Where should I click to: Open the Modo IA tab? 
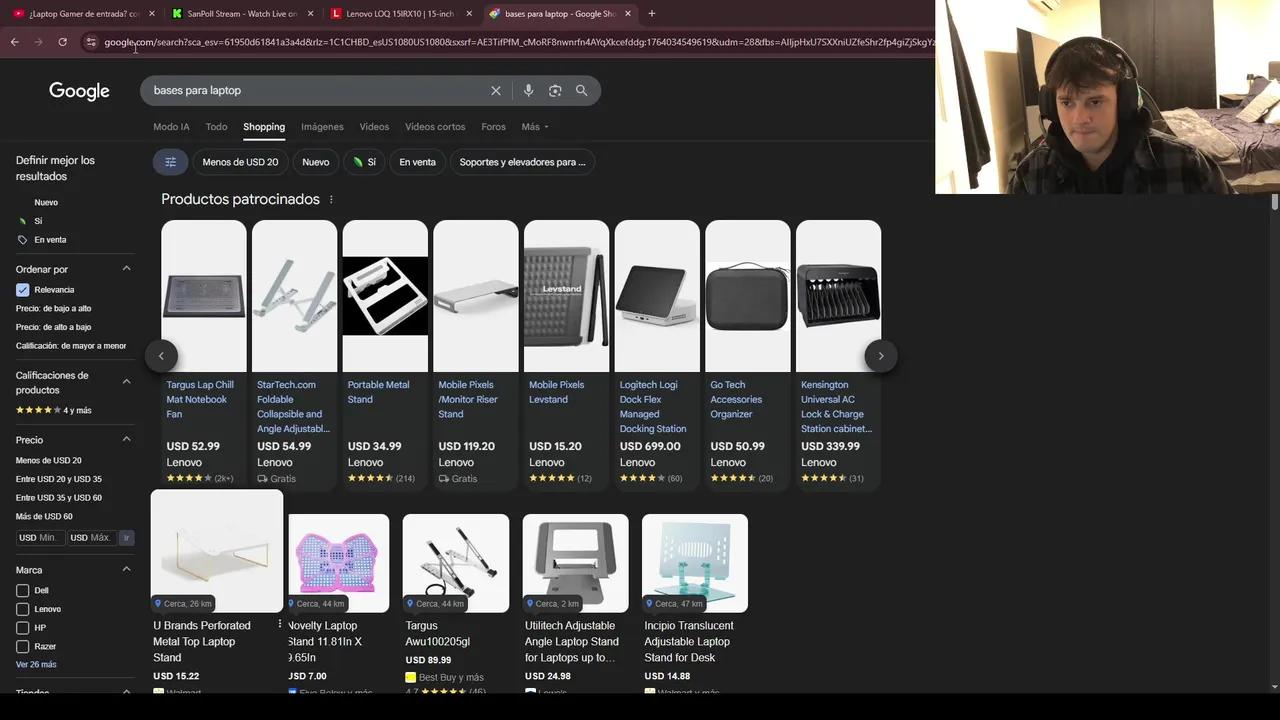171,127
